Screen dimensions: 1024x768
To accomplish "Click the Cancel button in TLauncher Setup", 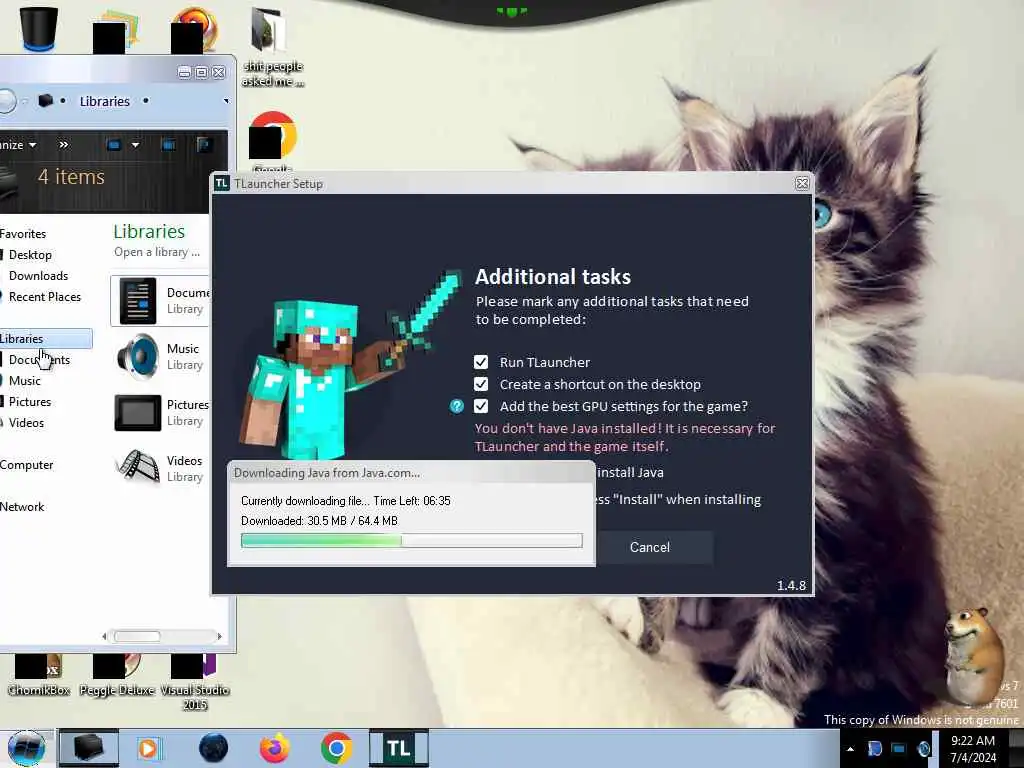I will (649, 547).
